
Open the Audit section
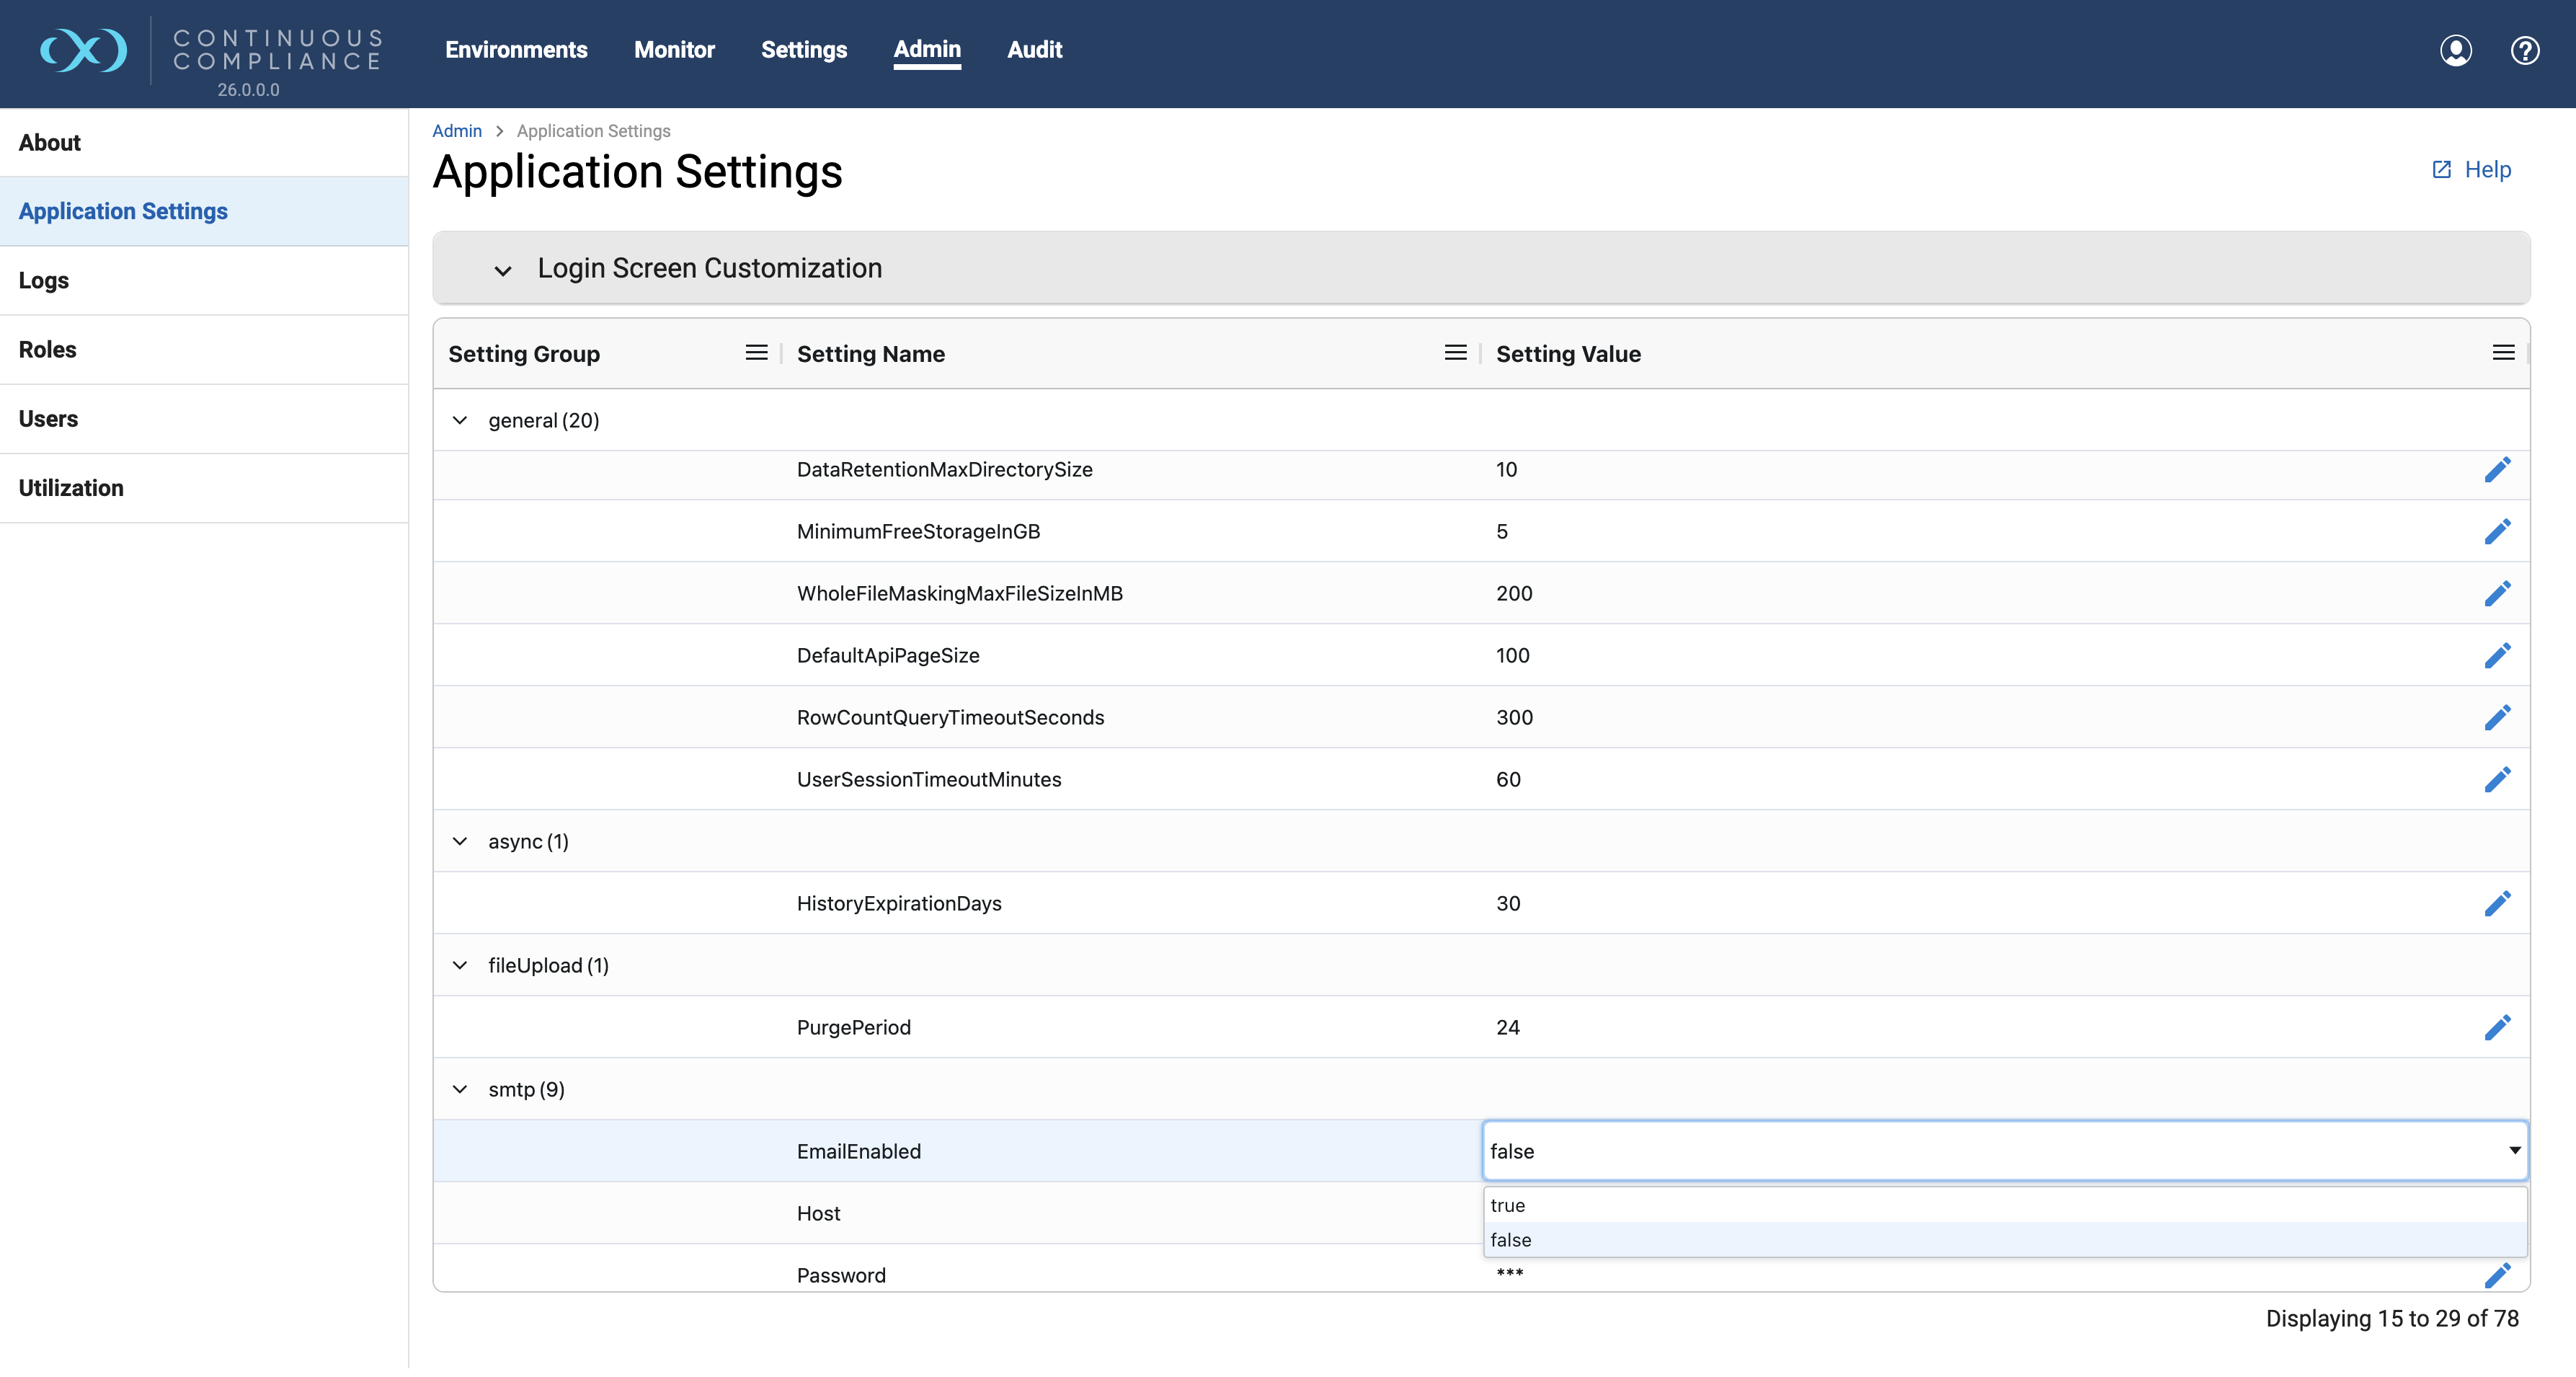[x=1034, y=50]
